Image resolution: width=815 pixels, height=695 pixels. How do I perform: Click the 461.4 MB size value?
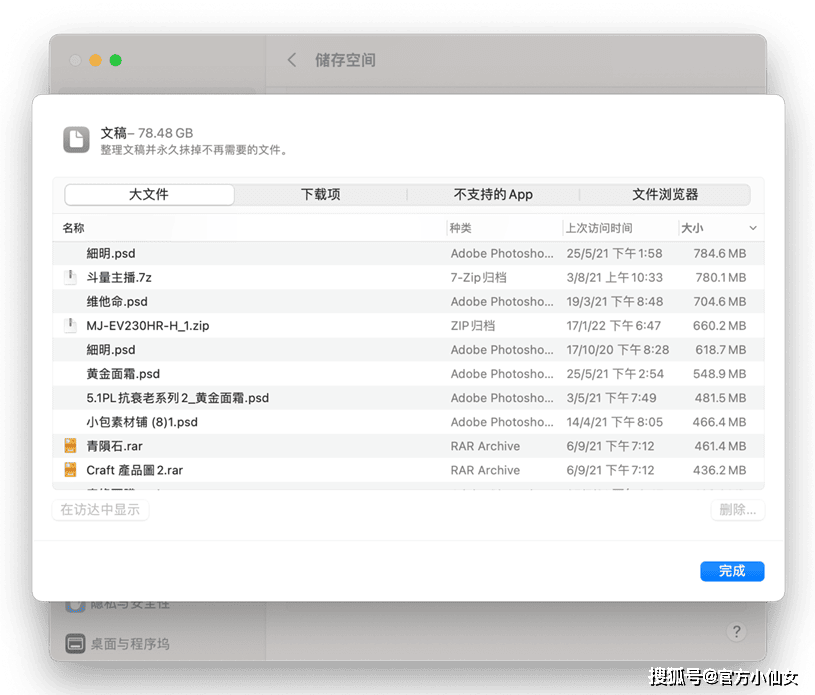(720, 445)
